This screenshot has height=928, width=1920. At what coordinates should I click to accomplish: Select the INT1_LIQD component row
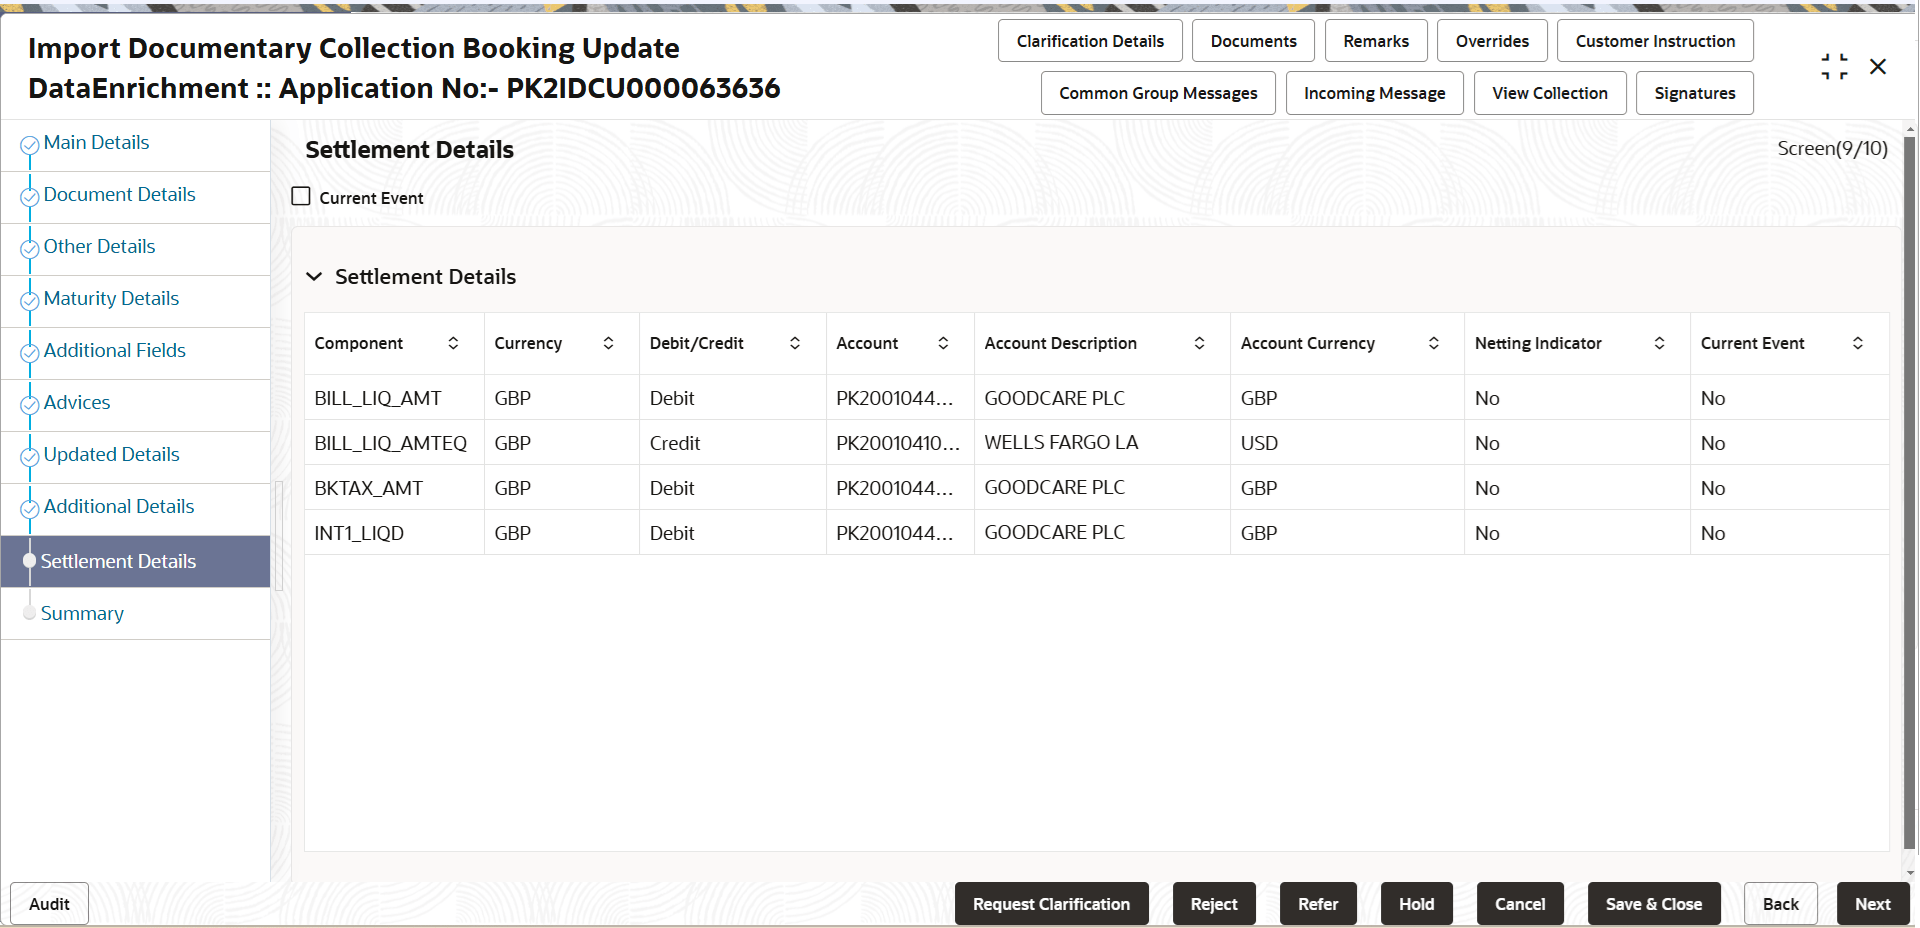tap(1097, 533)
